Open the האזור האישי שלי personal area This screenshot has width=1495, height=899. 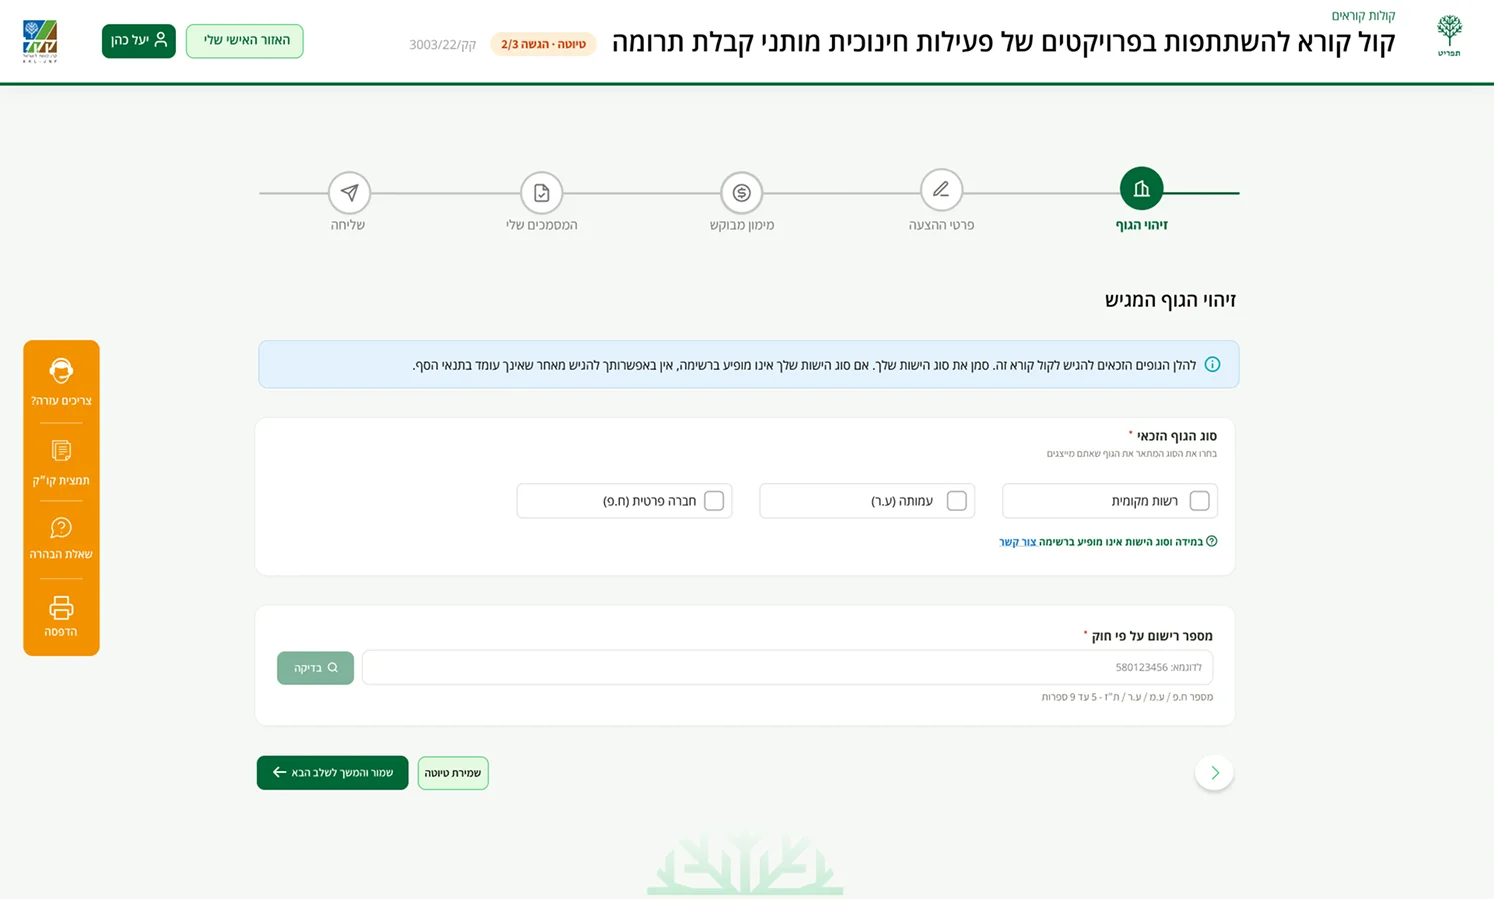click(245, 41)
